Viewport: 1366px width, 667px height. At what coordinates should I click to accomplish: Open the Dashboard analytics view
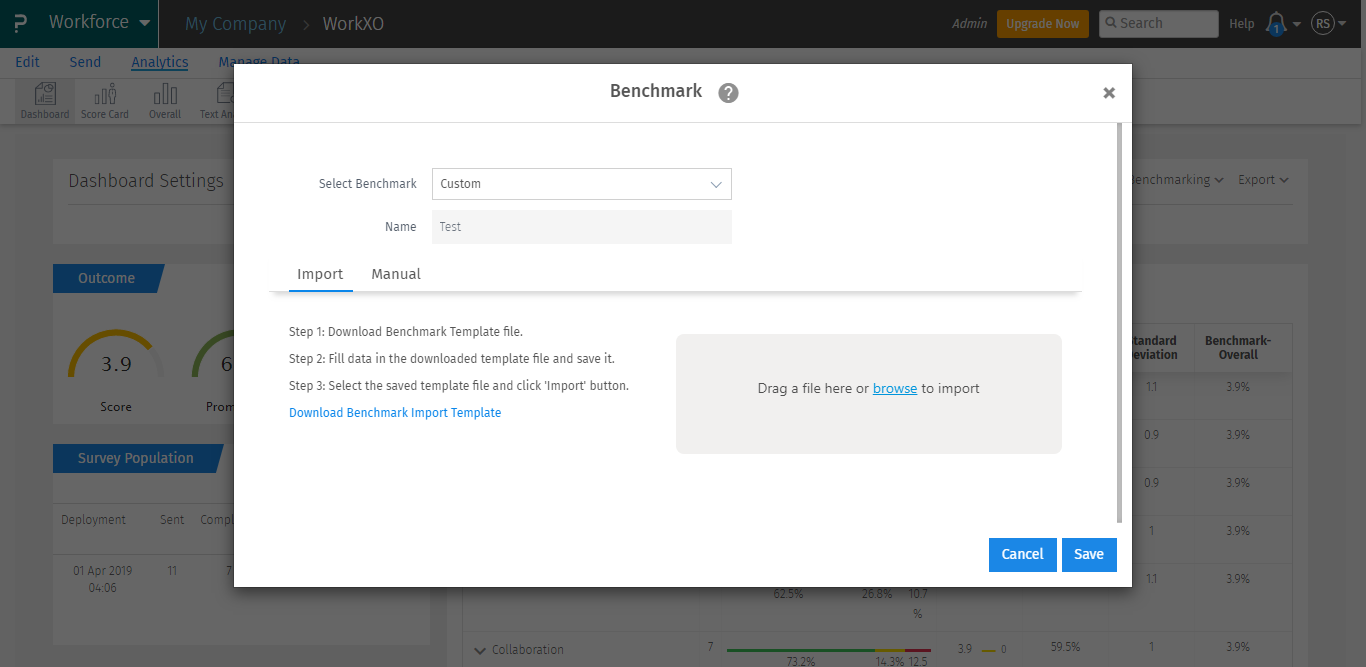click(x=44, y=100)
